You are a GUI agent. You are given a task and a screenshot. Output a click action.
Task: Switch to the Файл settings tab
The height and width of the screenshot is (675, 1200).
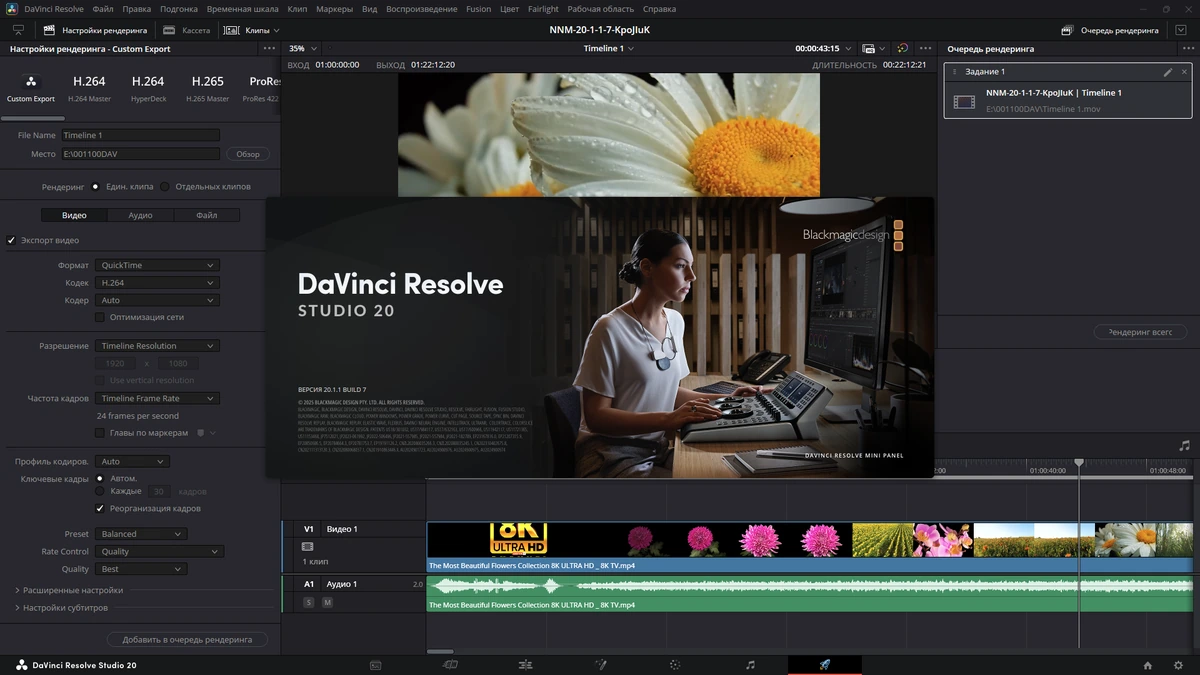coord(207,215)
